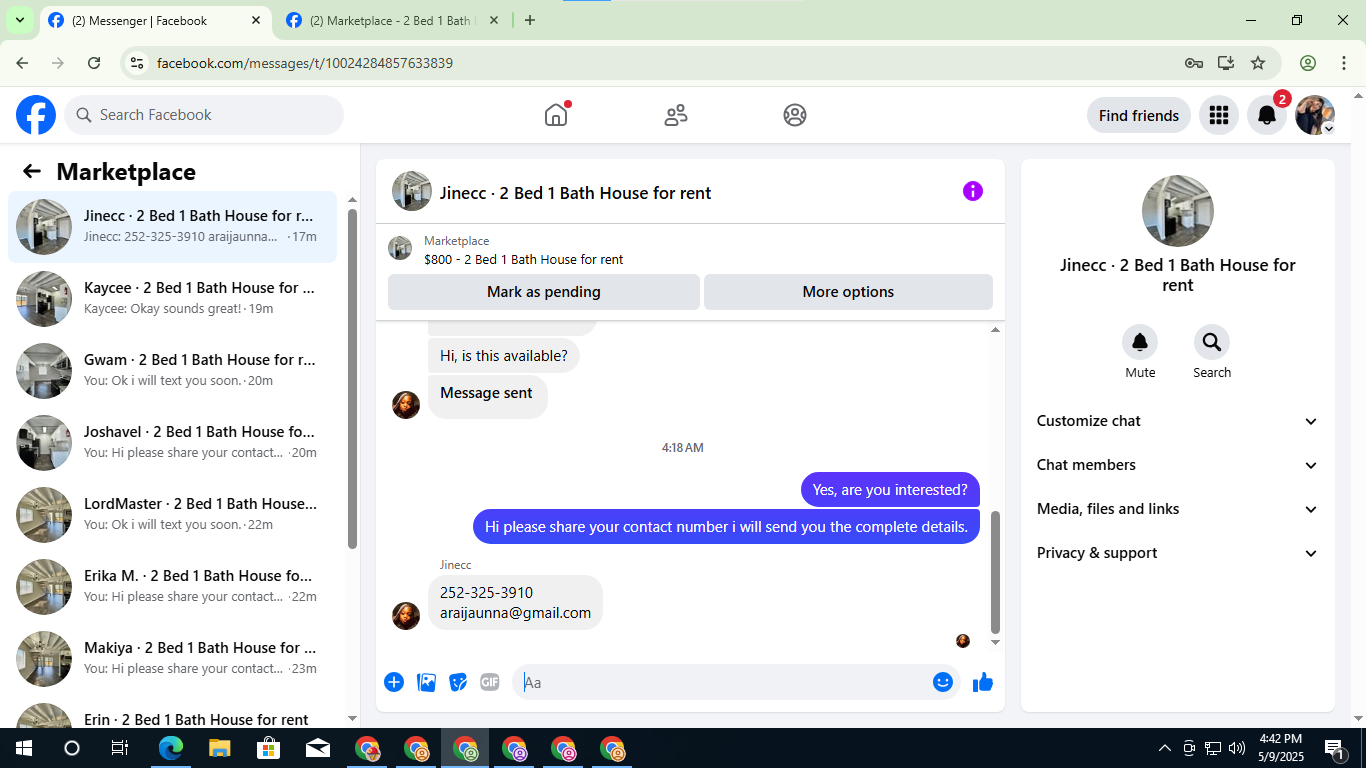Image resolution: width=1366 pixels, height=768 pixels.
Task: Switch to Messenger | Facebook tab
Action: (x=155, y=20)
